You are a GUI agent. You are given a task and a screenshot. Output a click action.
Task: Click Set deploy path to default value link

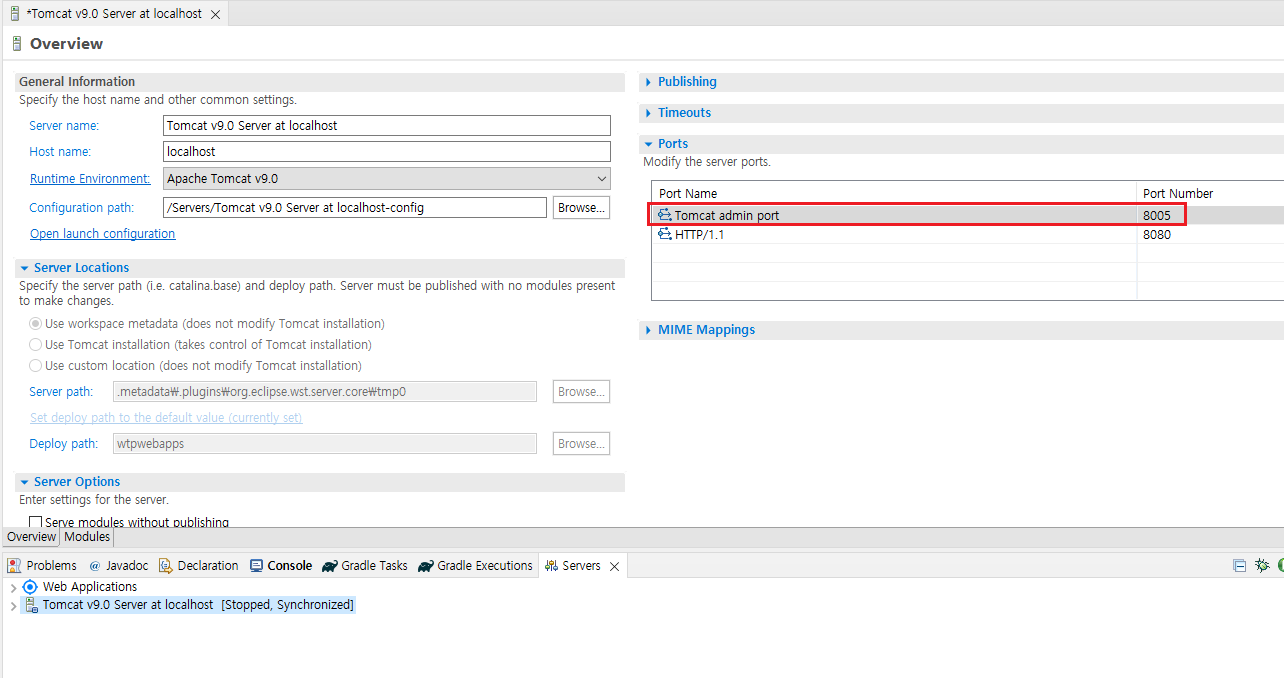pos(166,418)
